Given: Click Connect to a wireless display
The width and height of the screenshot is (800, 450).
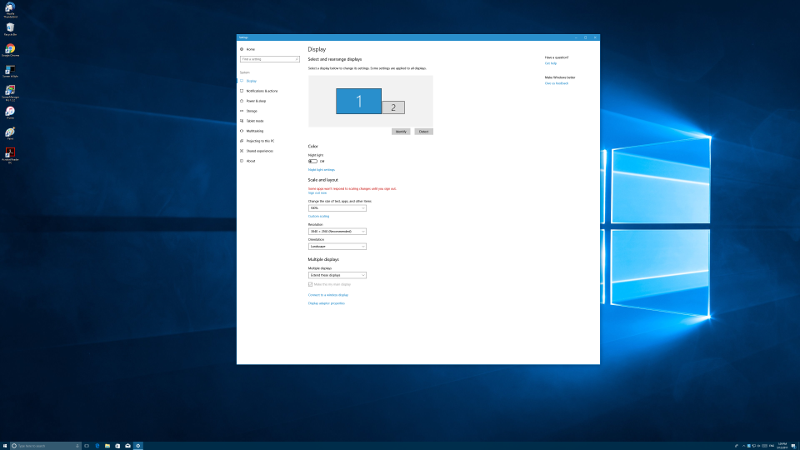Looking at the screenshot, I should 328,295.
